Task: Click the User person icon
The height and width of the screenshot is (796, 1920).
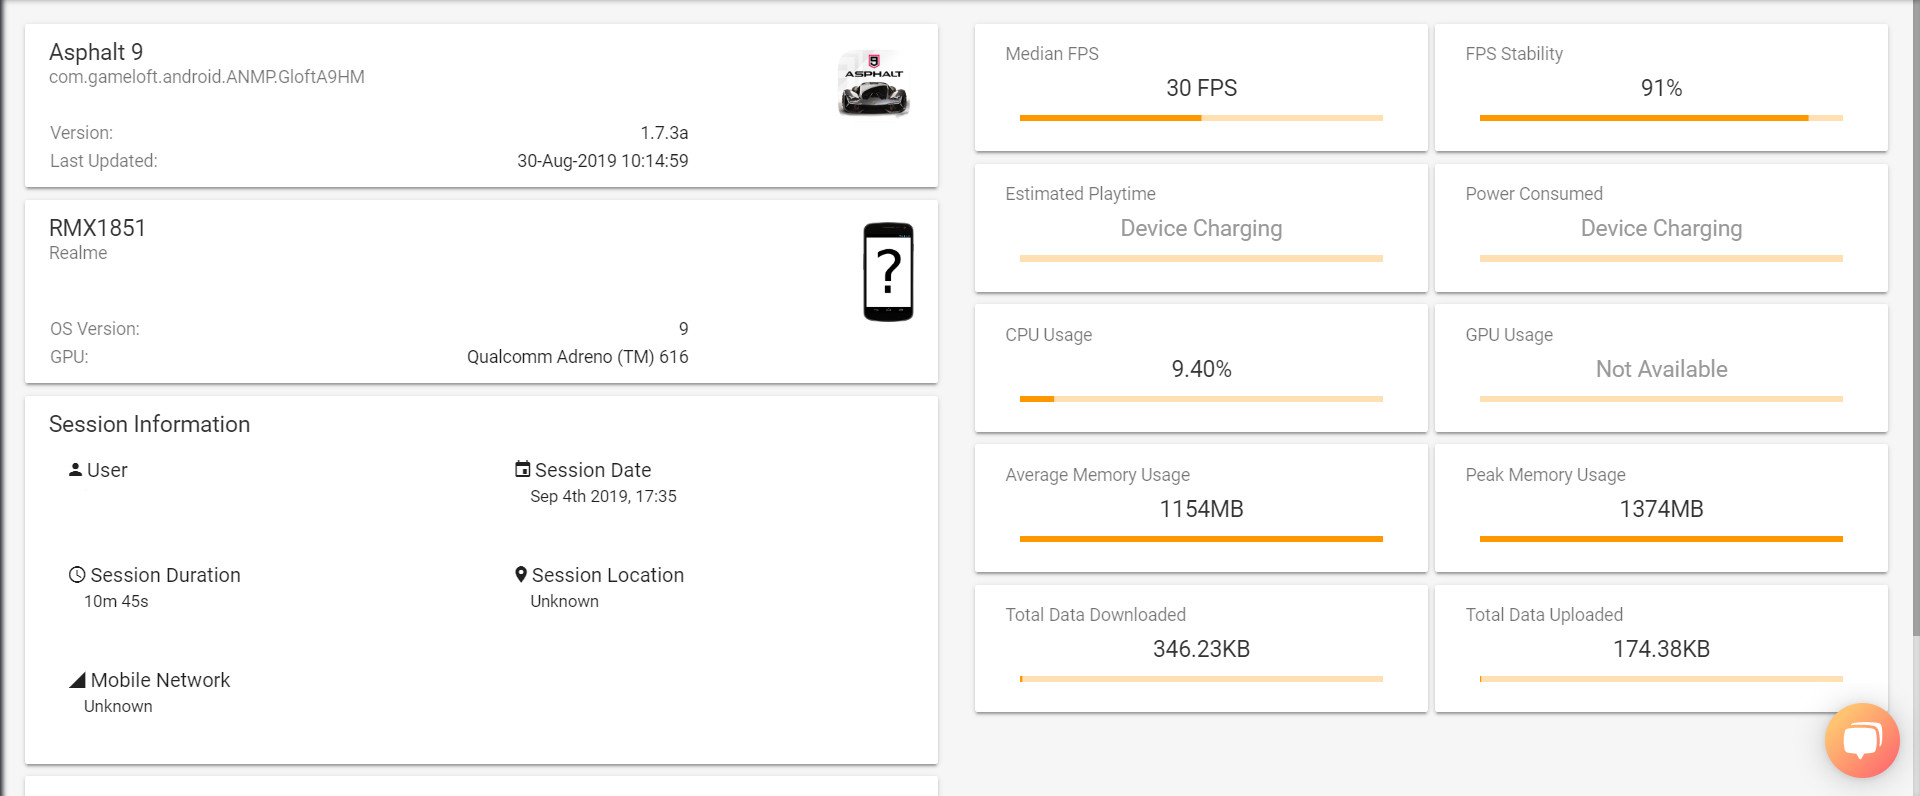Action: [75, 469]
